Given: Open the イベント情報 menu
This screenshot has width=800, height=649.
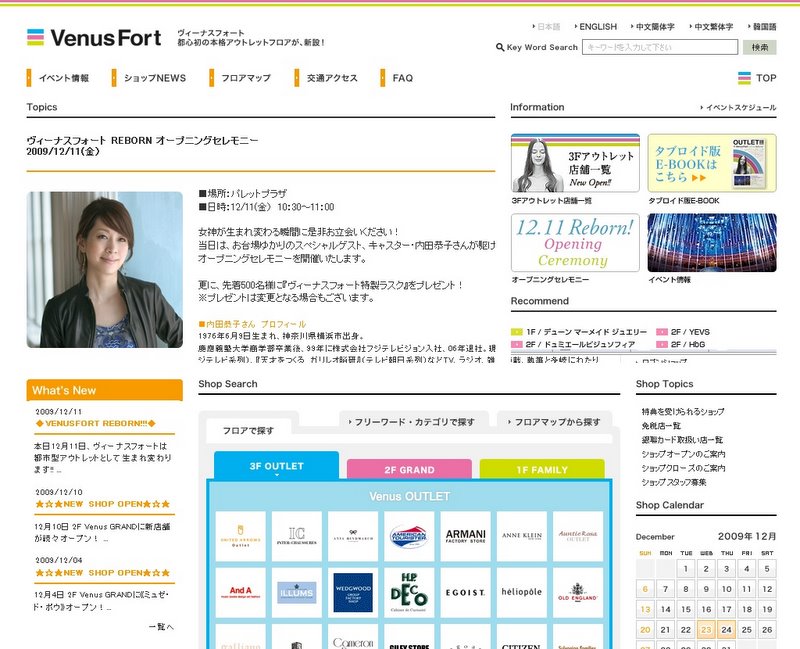Looking at the screenshot, I should pyautogui.click(x=58, y=78).
